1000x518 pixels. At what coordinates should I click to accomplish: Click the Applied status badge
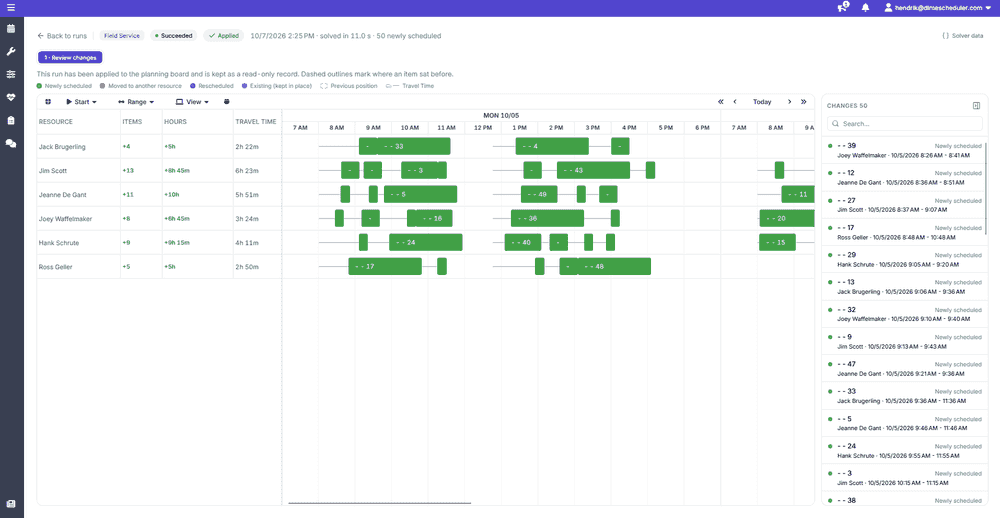pos(224,36)
